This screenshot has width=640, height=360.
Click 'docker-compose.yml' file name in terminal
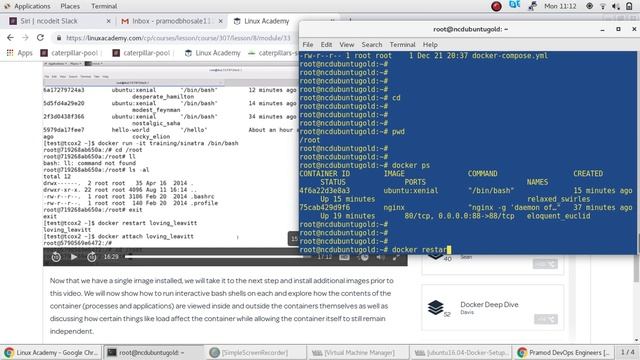[x=510, y=56]
